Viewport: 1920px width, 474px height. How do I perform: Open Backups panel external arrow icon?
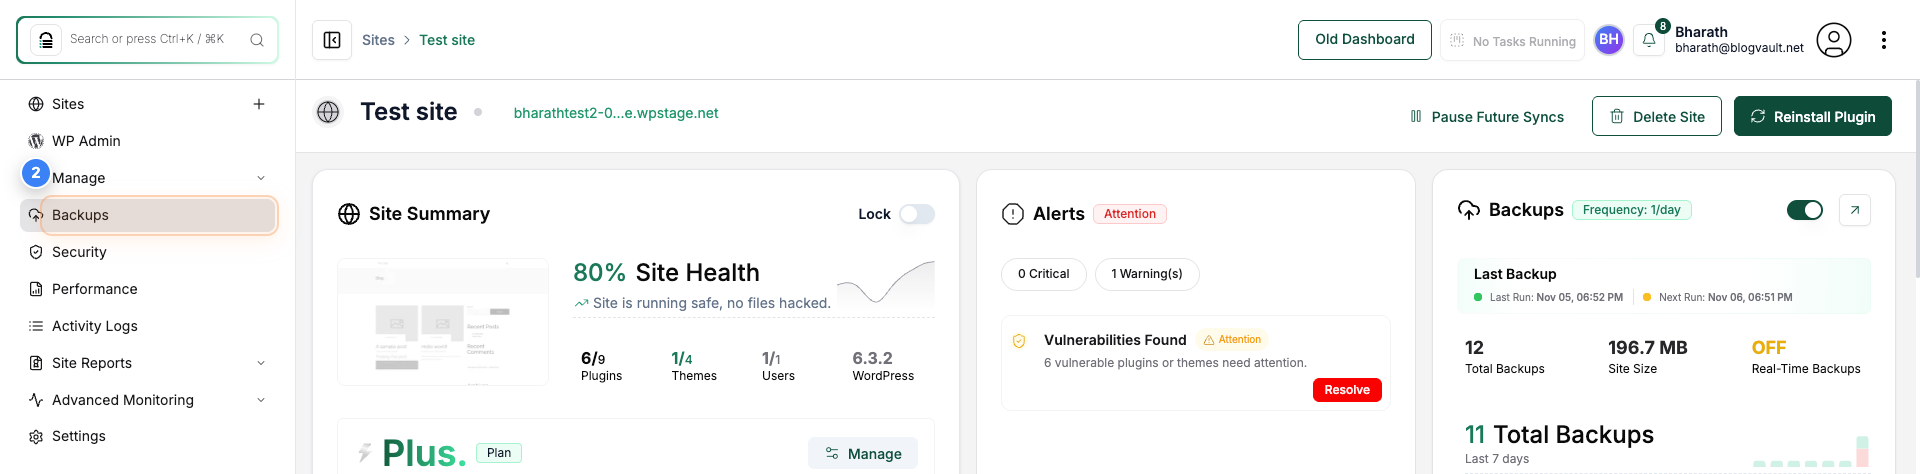click(x=1855, y=210)
